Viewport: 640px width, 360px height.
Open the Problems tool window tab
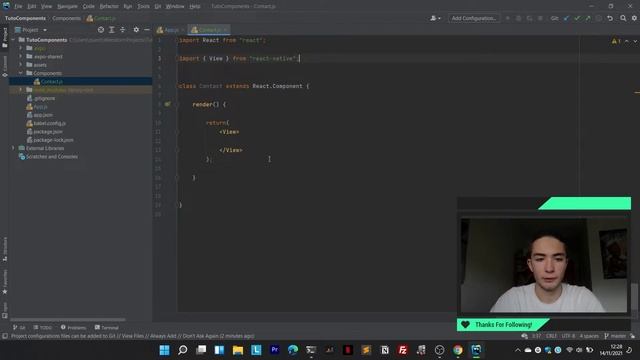[73, 328]
